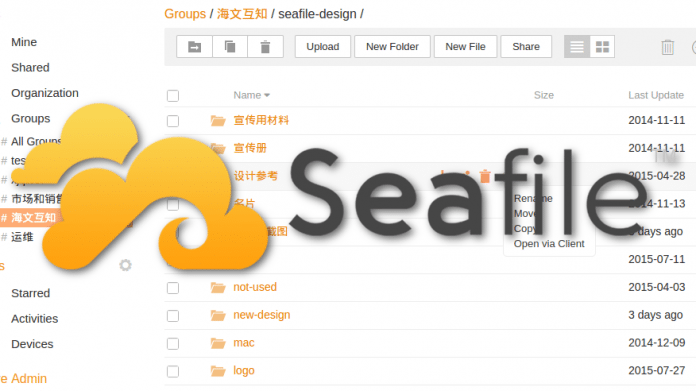The image size is (696, 391).
Task: Click the New File button
Action: pyautogui.click(x=465, y=47)
